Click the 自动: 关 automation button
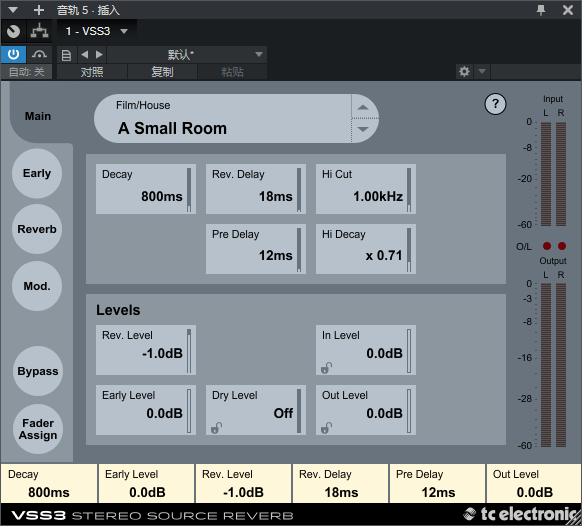 click(x=26, y=72)
